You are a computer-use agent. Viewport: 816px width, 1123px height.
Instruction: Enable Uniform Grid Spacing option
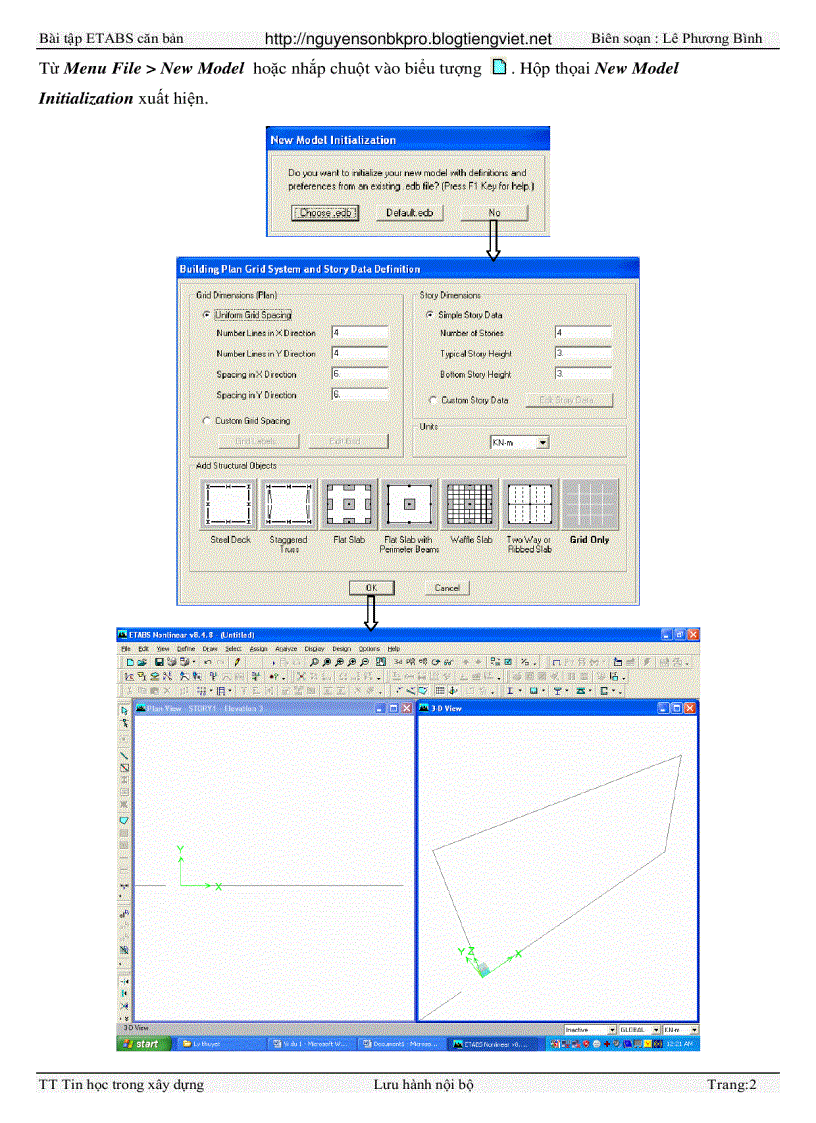pyautogui.click(x=207, y=315)
